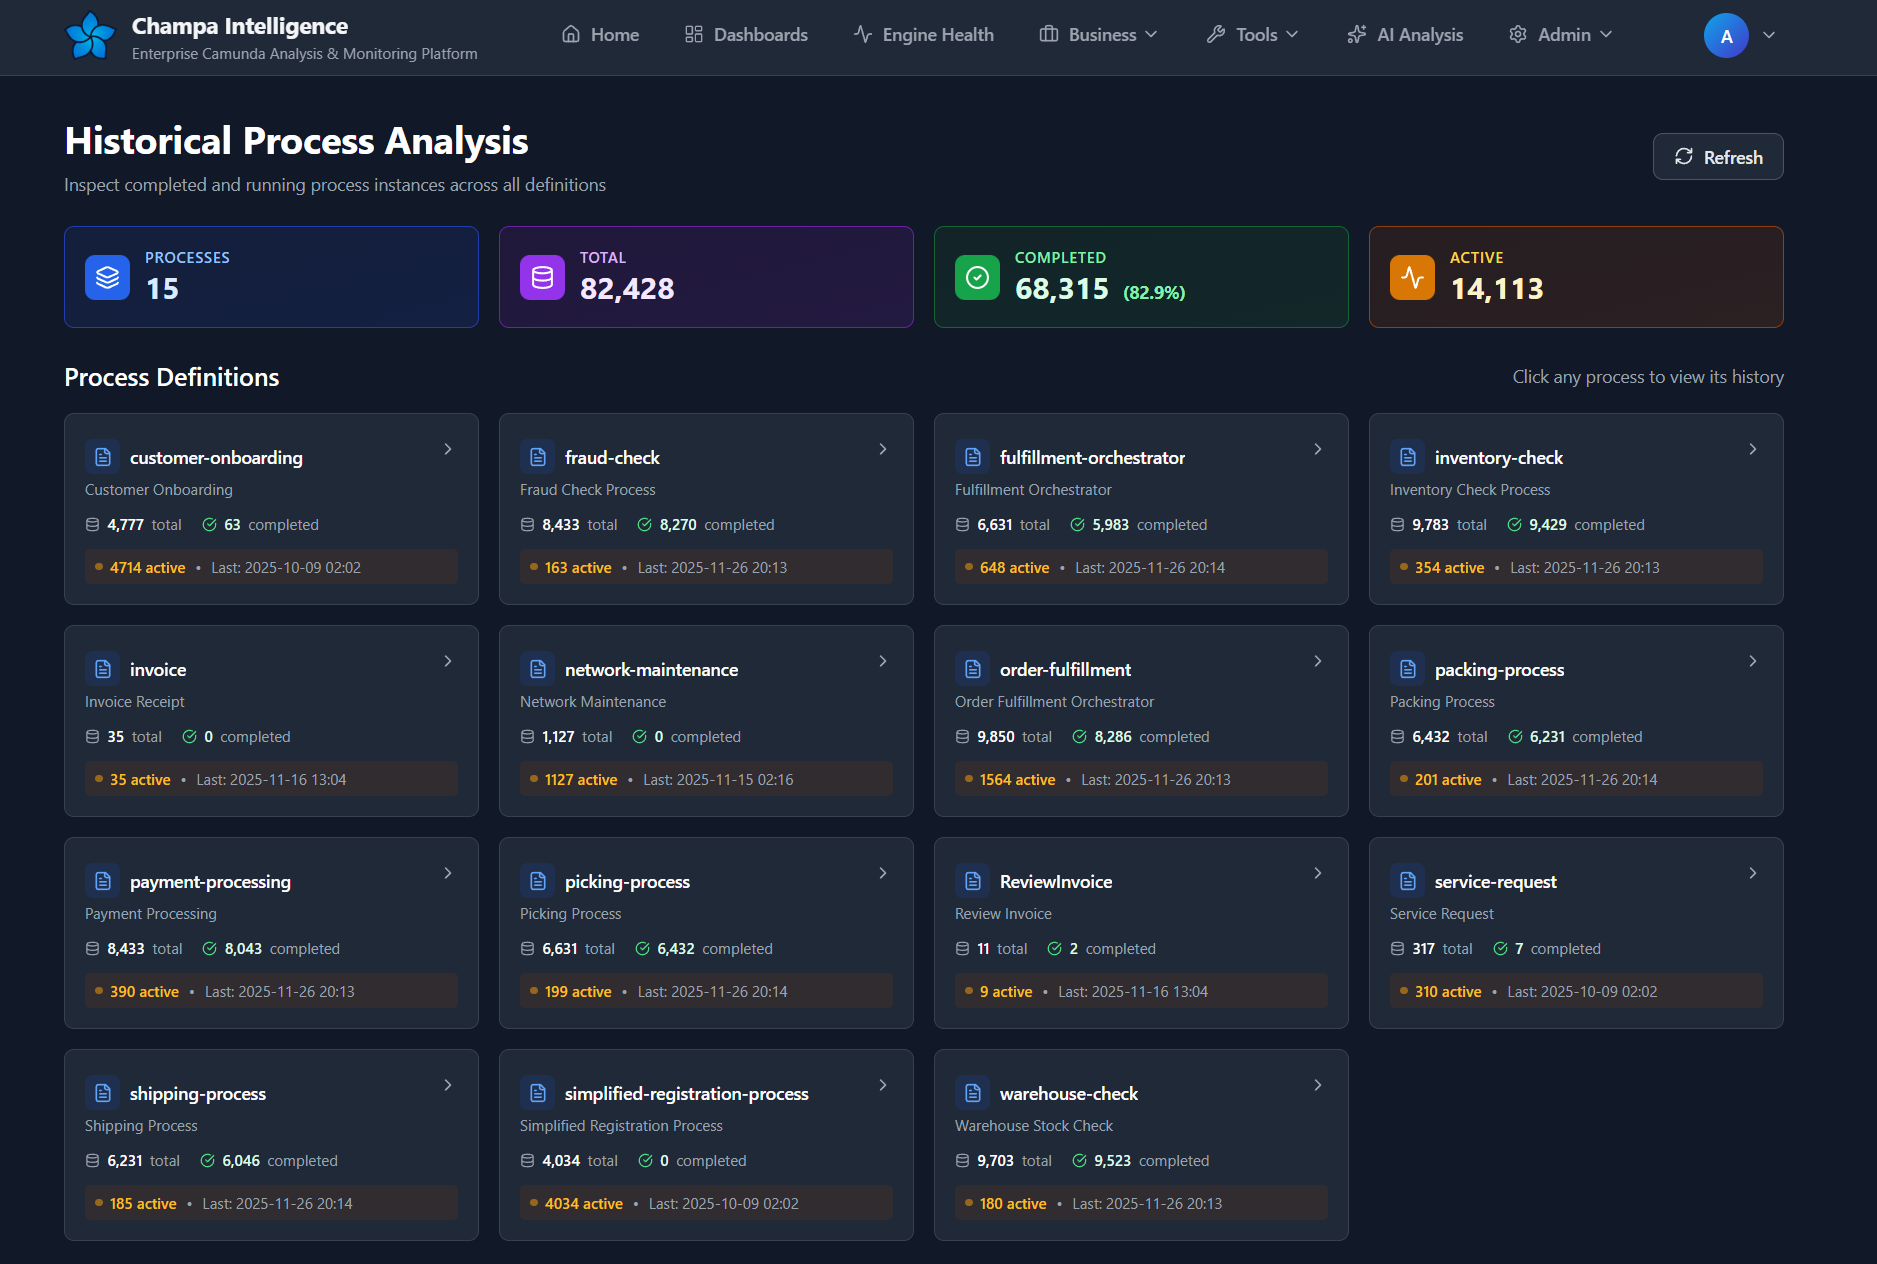Open the Business dropdown menu
Screen dimensions: 1877x1264
tap(1099, 35)
